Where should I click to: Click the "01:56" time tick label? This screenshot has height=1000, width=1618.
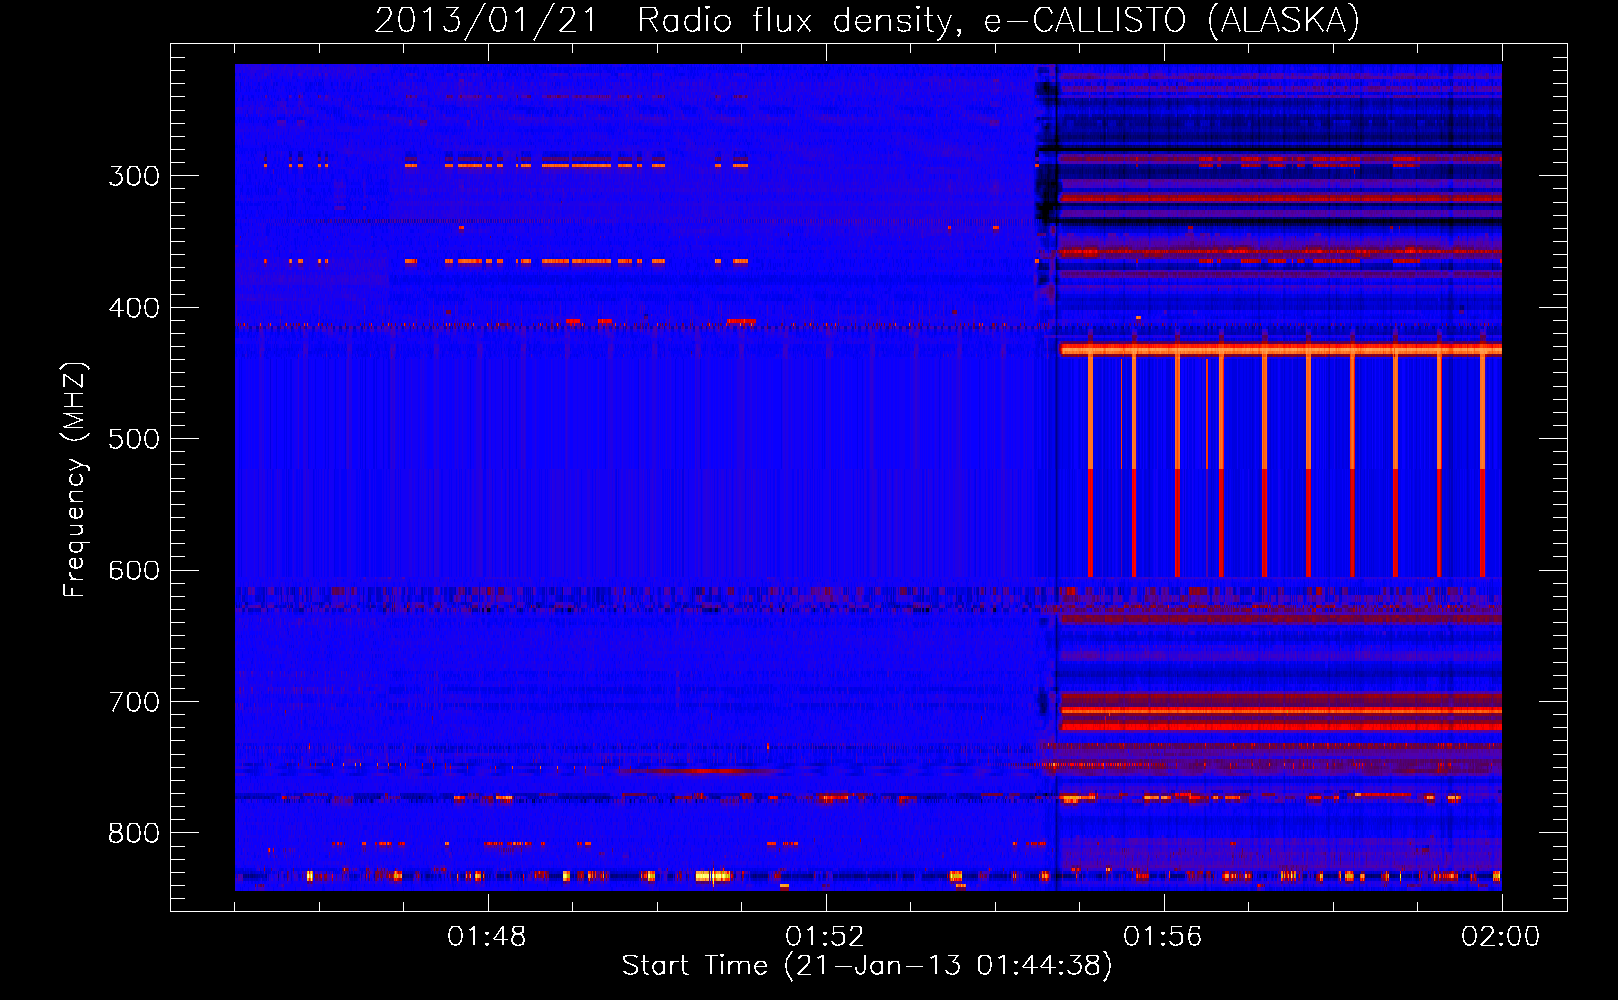point(1163,937)
